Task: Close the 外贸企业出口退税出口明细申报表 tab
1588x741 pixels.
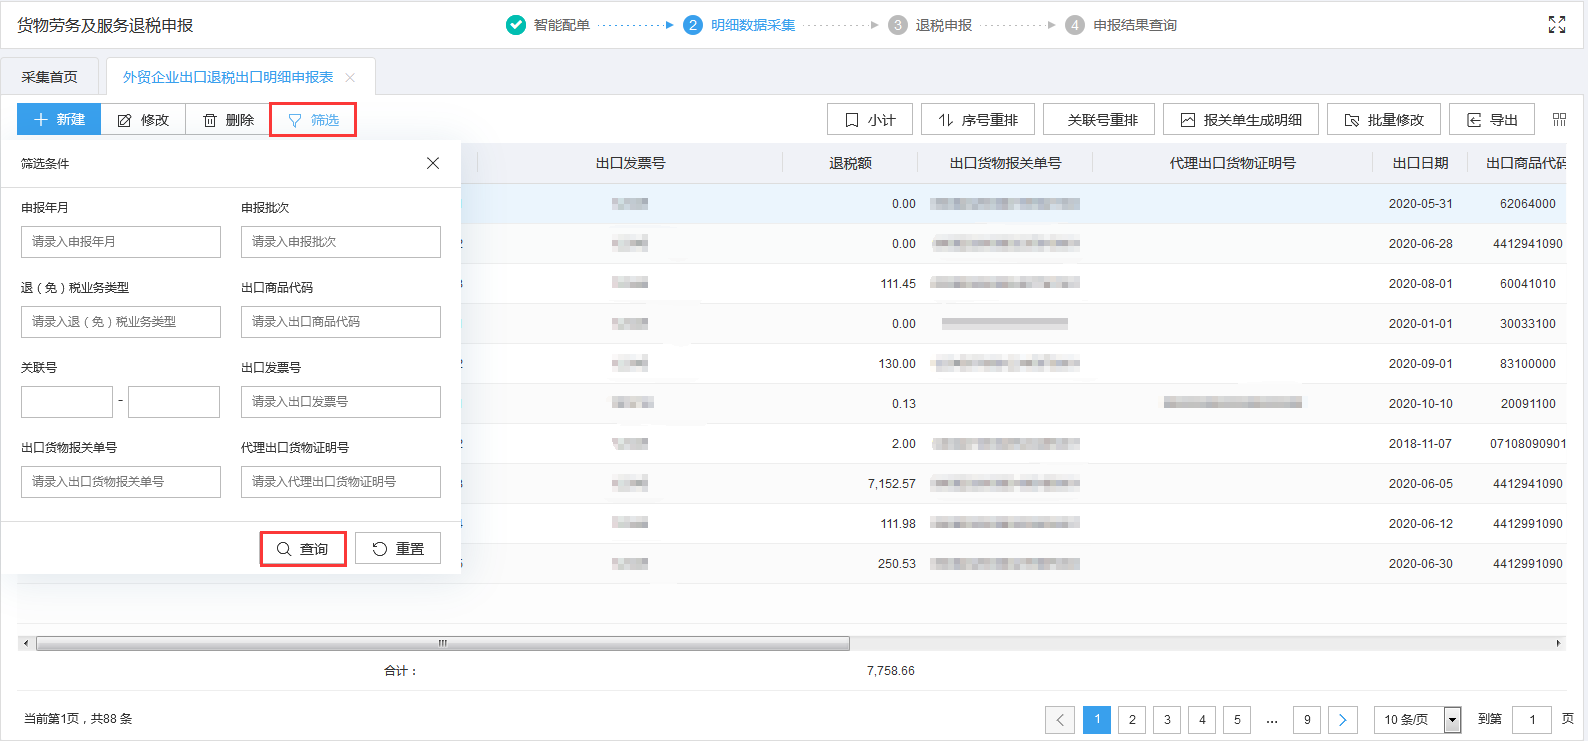Action: point(350,77)
